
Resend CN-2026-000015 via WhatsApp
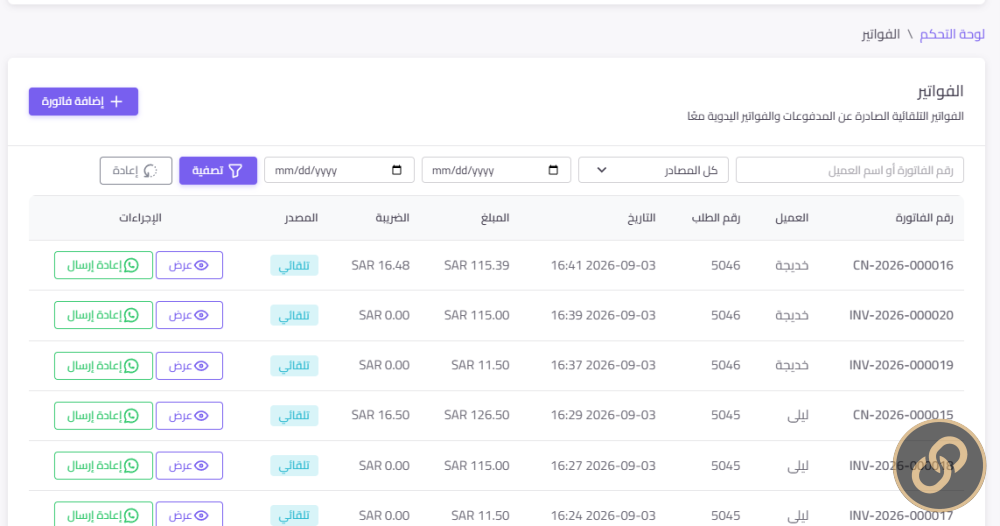tap(103, 416)
